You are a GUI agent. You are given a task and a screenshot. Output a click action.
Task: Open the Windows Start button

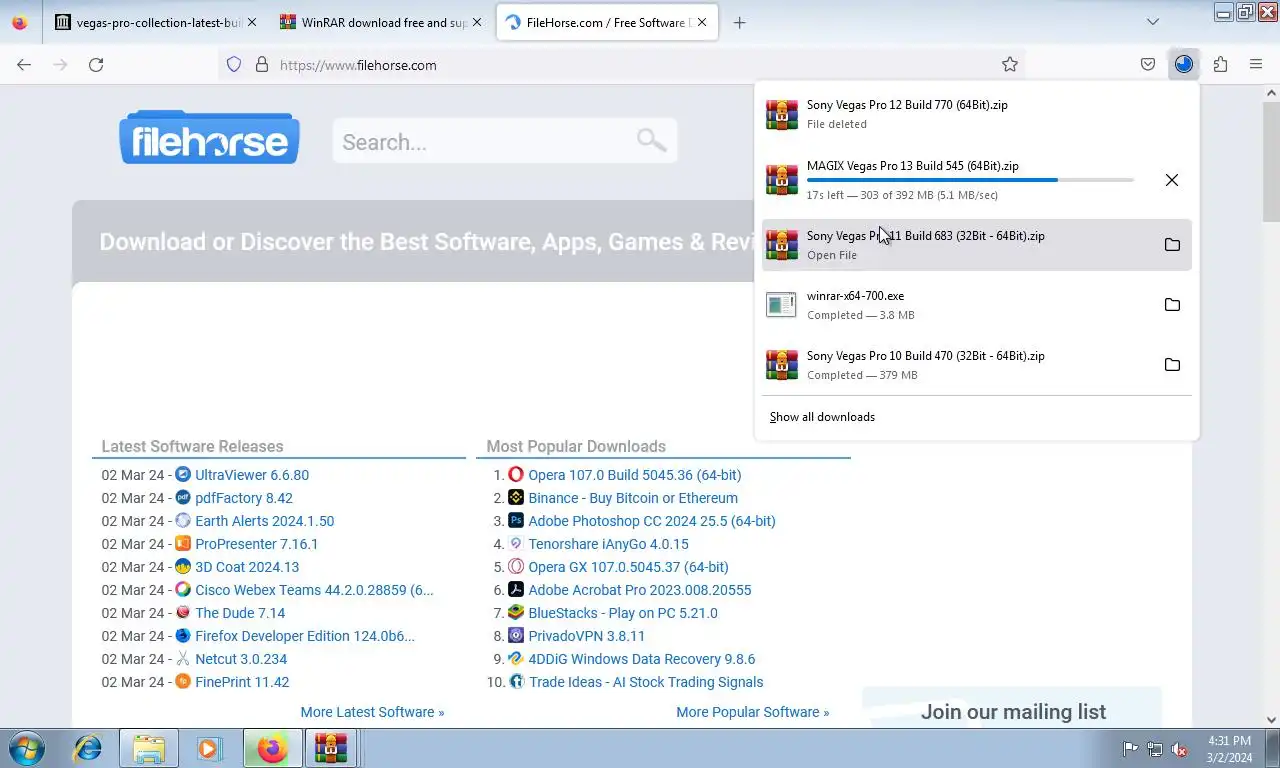coord(27,748)
